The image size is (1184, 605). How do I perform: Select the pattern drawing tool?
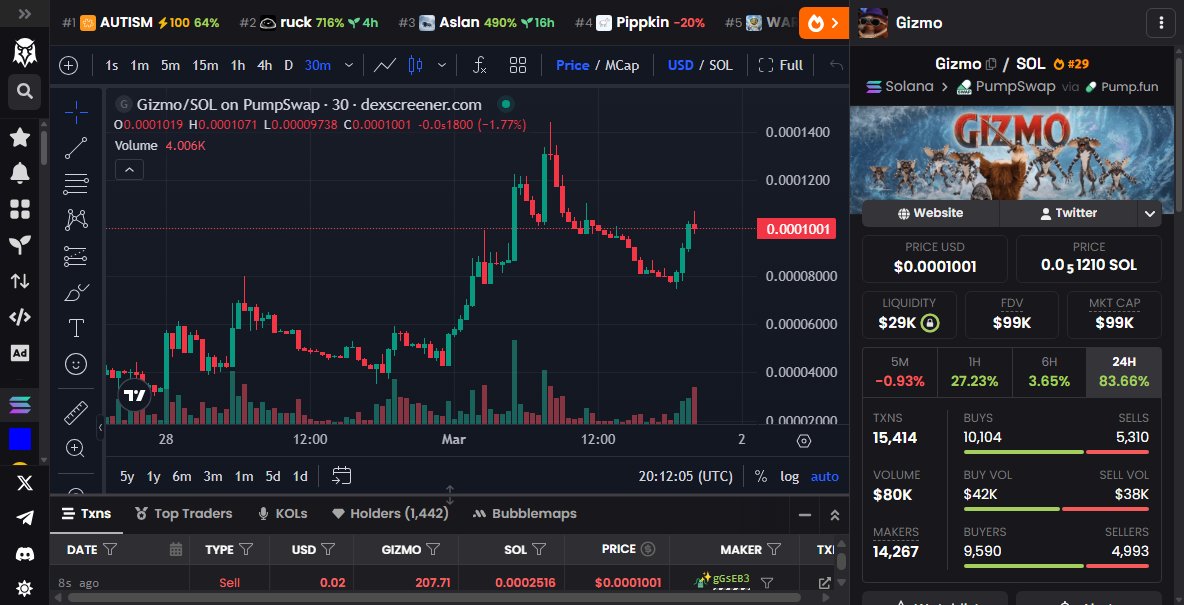(x=76, y=220)
